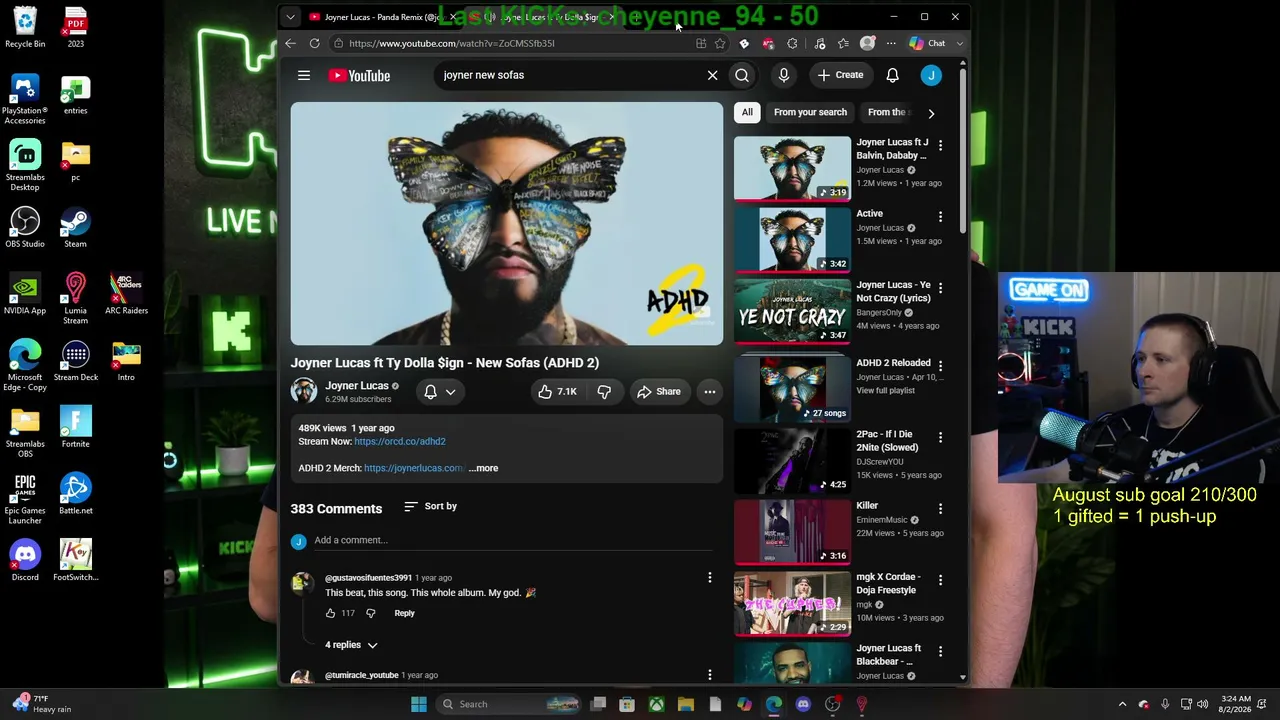The height and width of the screenshot is (720, 1280).
Task: Dislike the New Sofas video
Action: (604, 392)
